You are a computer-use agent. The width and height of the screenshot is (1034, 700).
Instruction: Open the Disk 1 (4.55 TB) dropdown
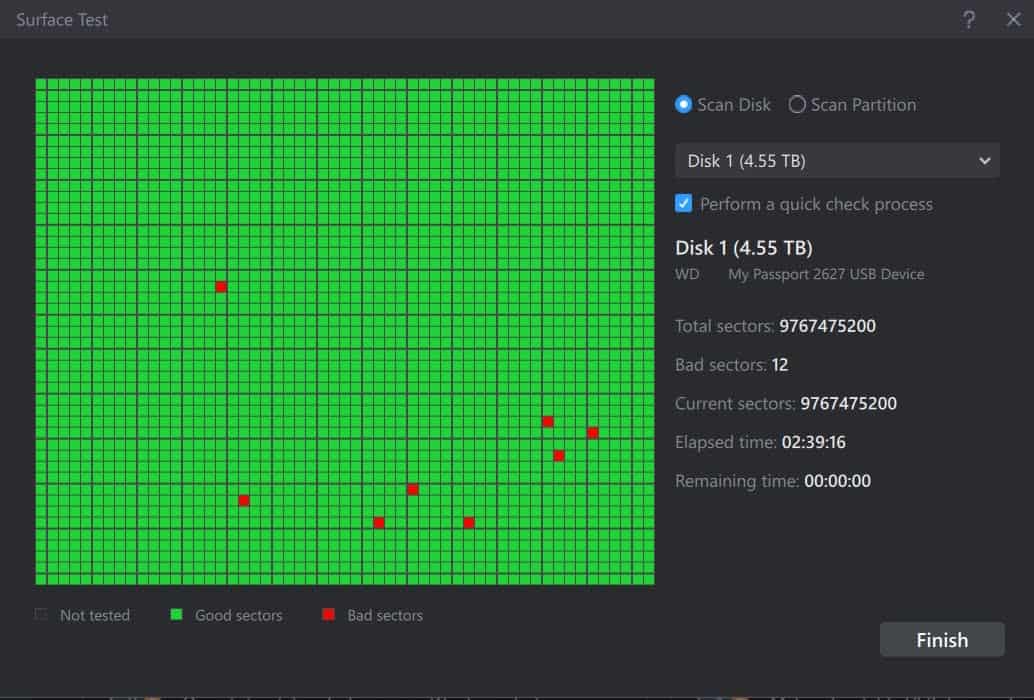click(x=837, y=161)
